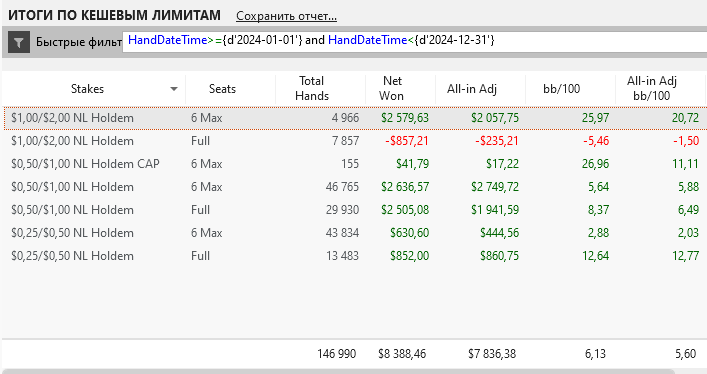Image resolution: width=707 pixels, height=374 pixels.
Task: Sort by Net Won column header
Action: coord(391,88)
